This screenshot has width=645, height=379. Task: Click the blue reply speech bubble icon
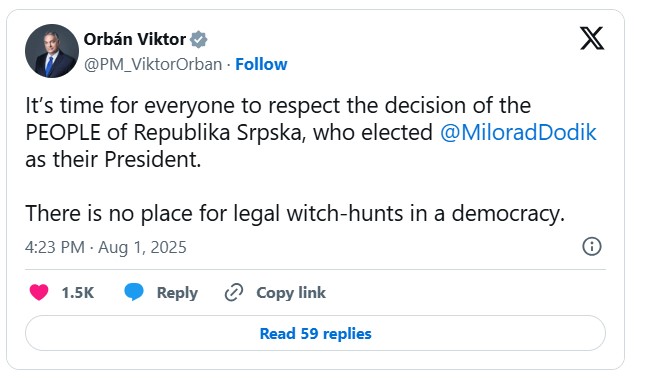(x=134, y=292)
